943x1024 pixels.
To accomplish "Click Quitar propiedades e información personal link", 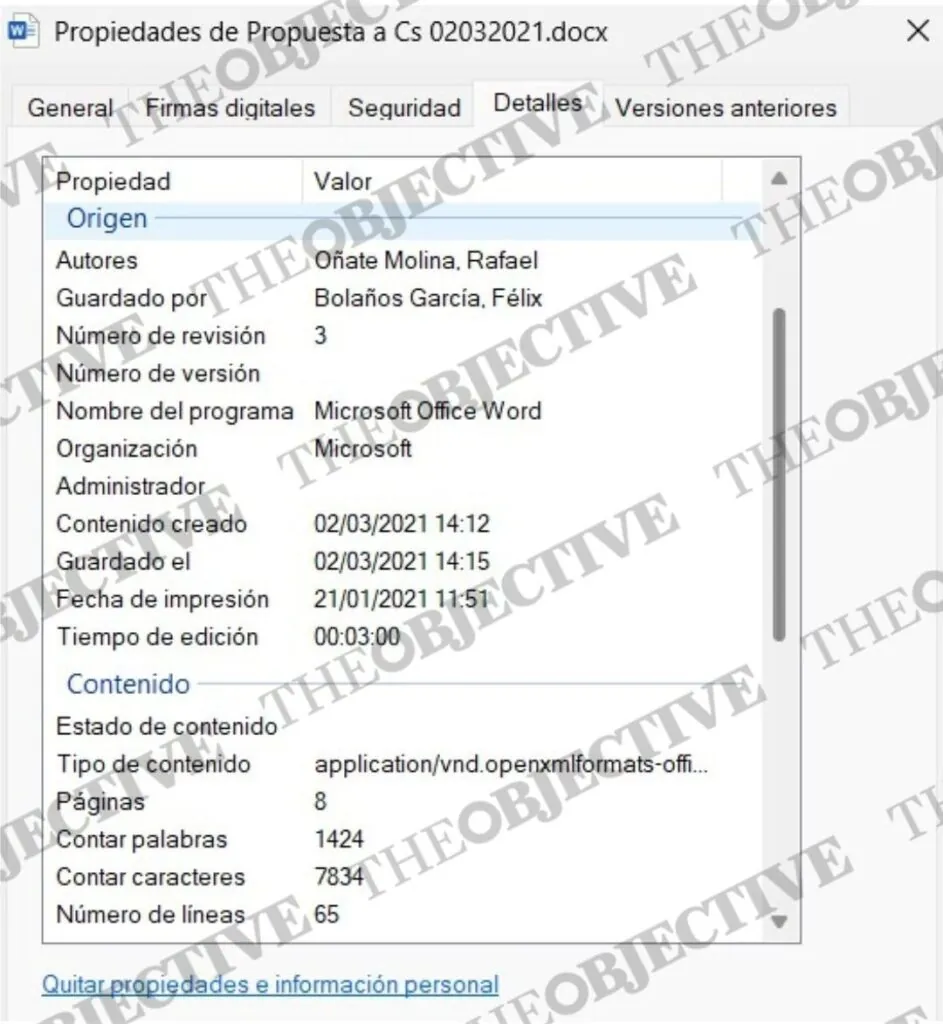I will click(x=270, y=984).
